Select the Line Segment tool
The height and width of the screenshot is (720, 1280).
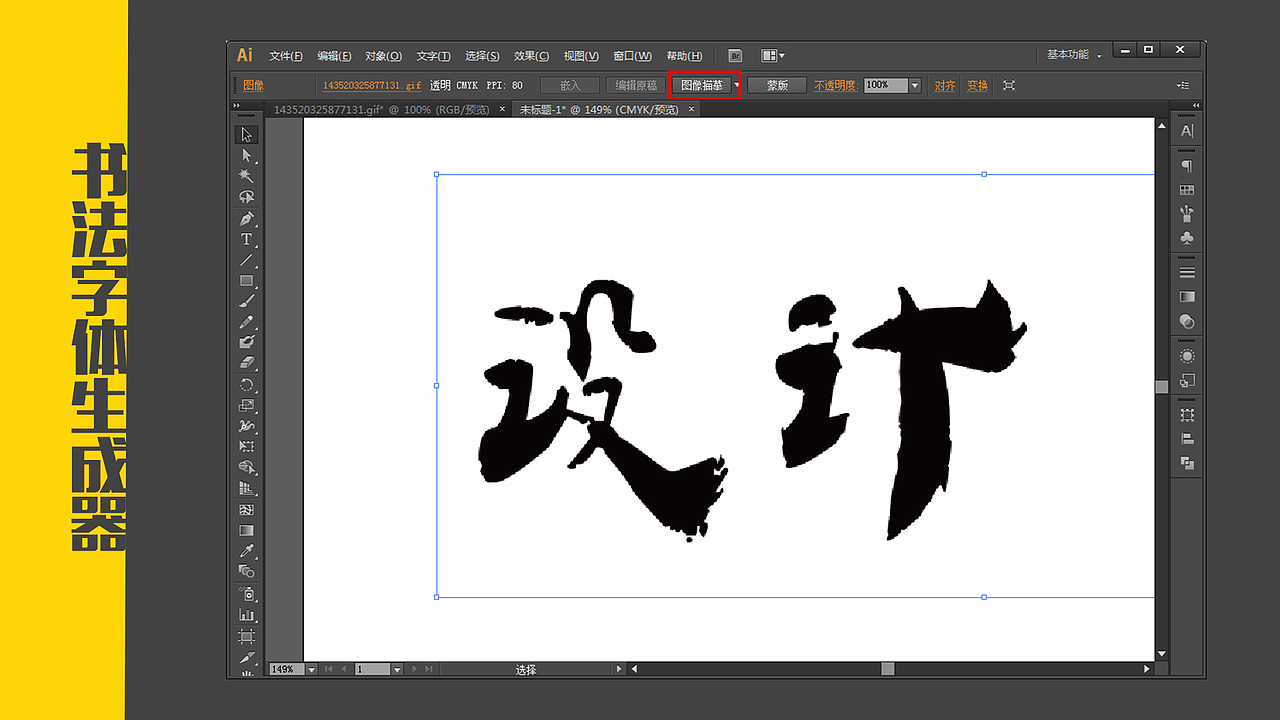(247, 260)
